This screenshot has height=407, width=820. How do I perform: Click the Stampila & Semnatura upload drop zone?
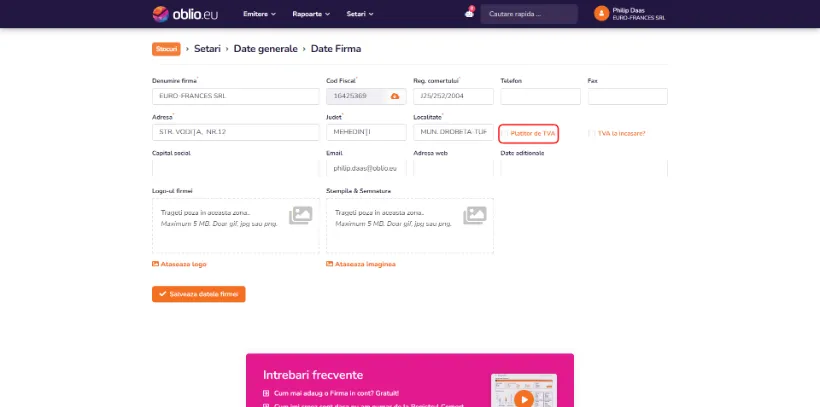point(410,226)
